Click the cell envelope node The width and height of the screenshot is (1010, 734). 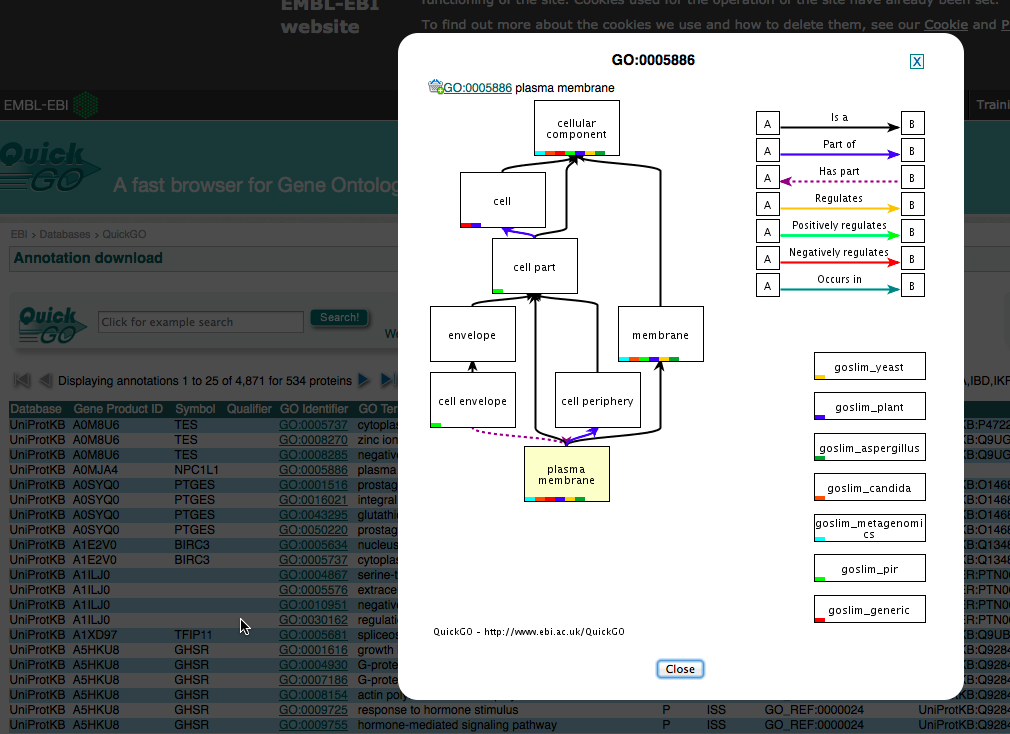(x=473, y=400)
